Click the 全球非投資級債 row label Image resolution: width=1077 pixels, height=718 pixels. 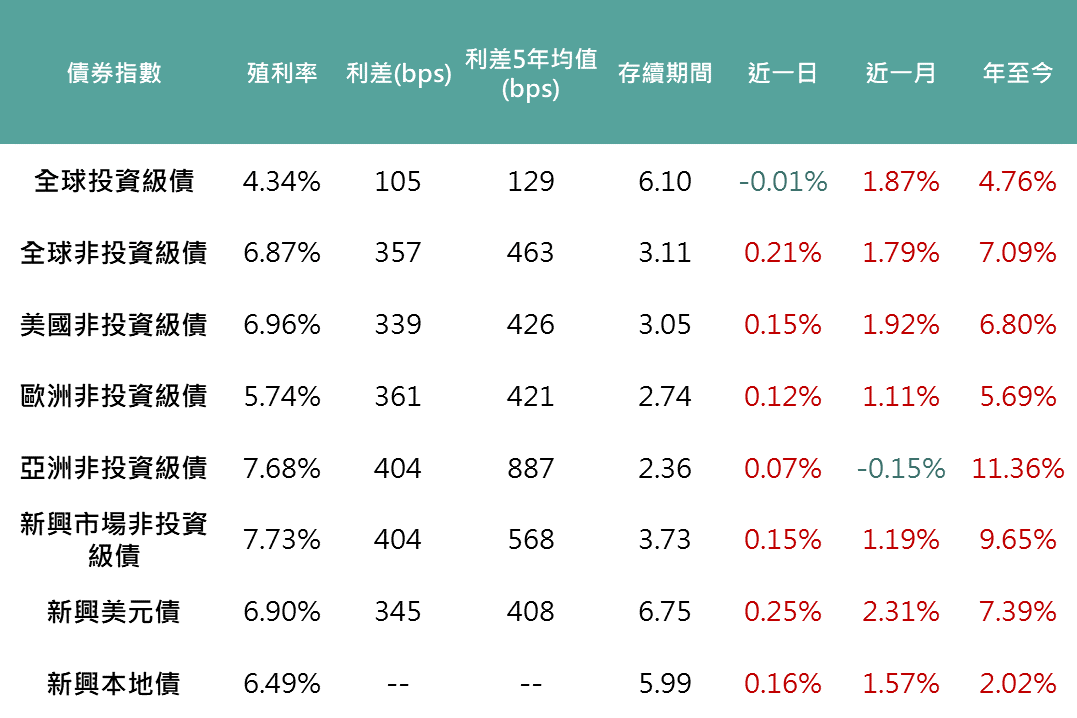(113, 253)
